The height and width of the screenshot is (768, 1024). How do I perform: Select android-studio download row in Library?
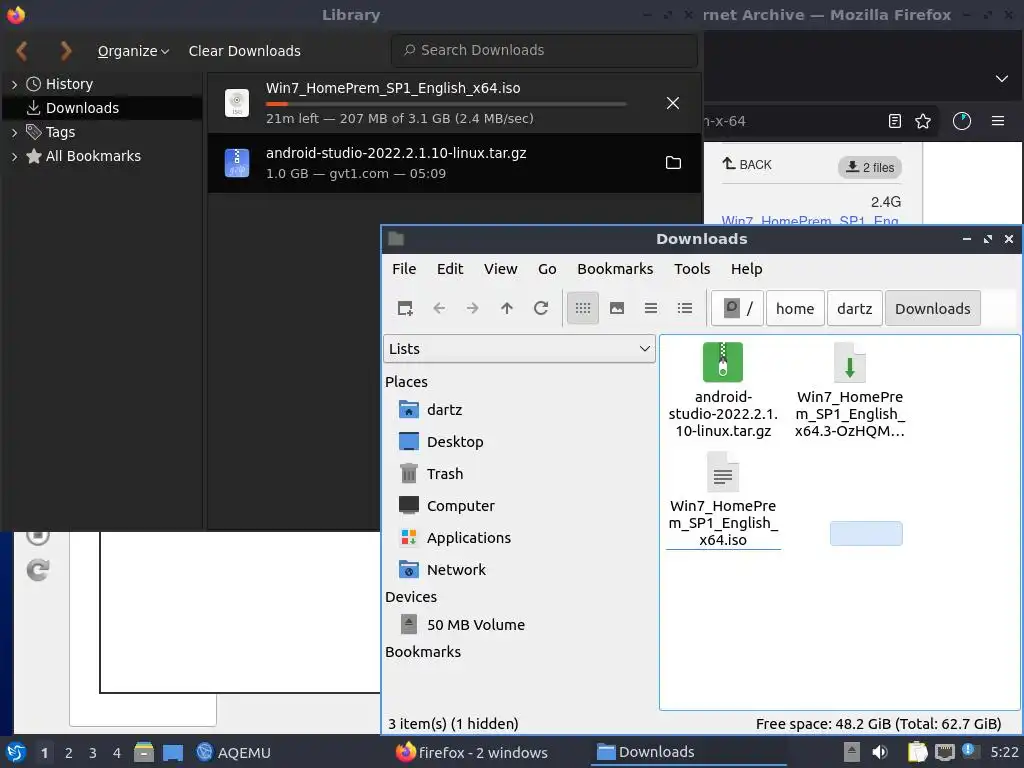point(455,163)
